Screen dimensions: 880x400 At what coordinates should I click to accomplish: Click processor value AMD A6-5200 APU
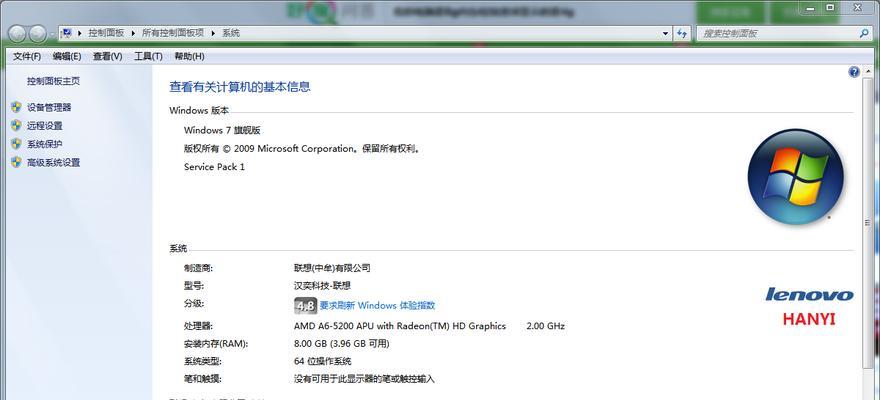coord(400,326)
